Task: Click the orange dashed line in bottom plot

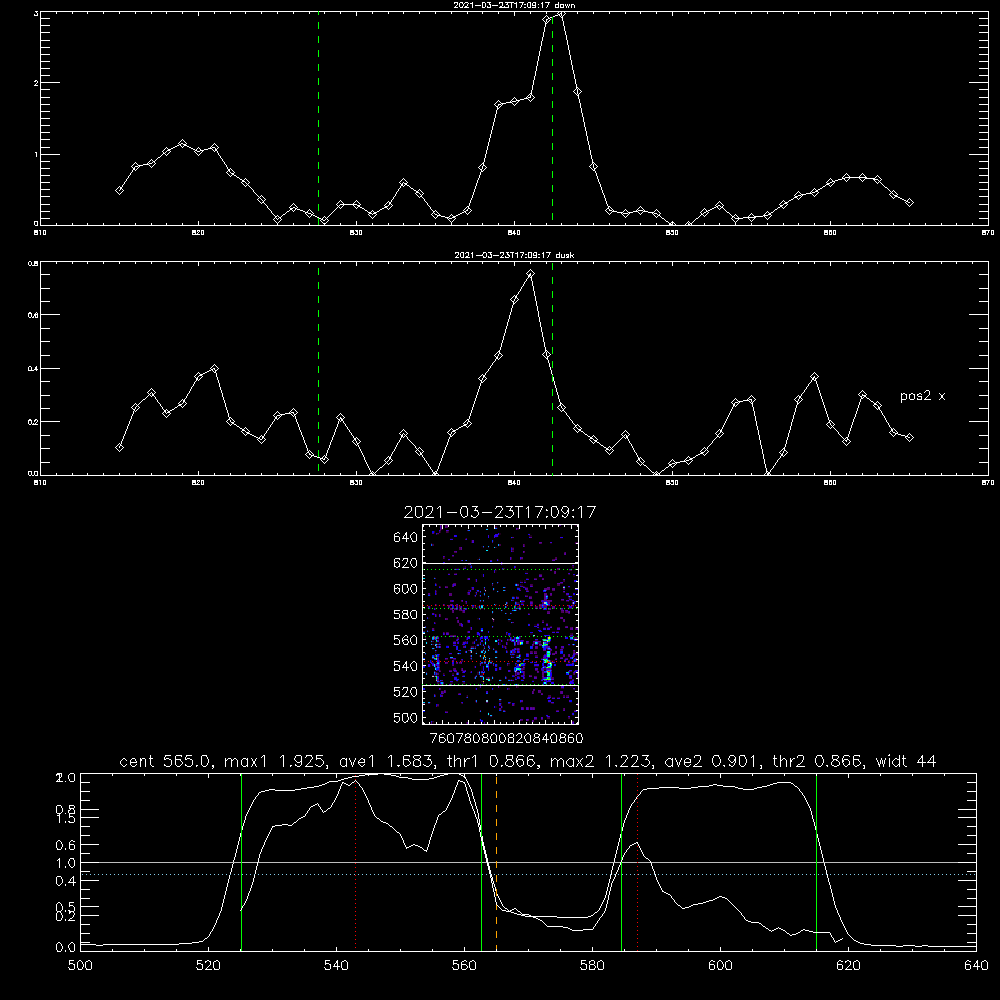Action: 496,861
